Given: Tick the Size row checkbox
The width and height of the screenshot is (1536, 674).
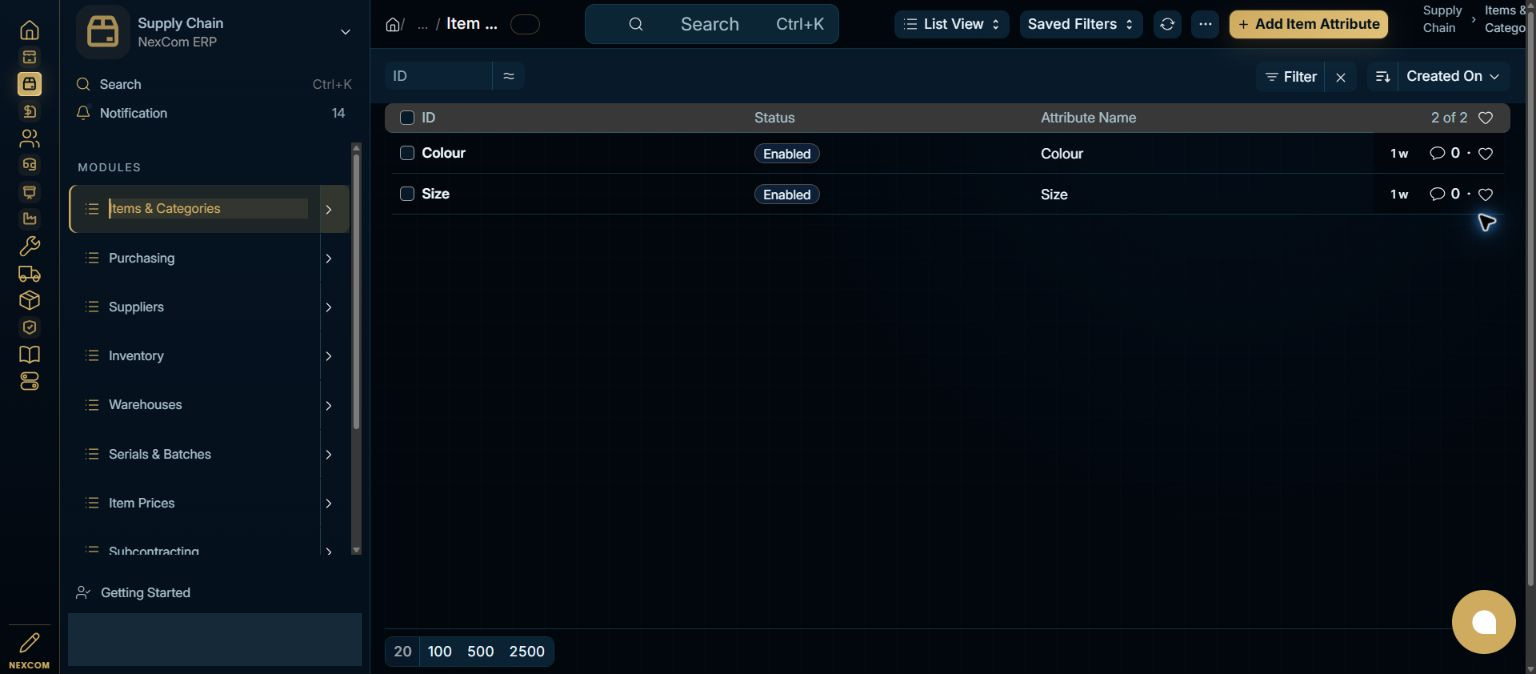Looking at the screenshot, I should pyautogui.click(x=407, y=194).
